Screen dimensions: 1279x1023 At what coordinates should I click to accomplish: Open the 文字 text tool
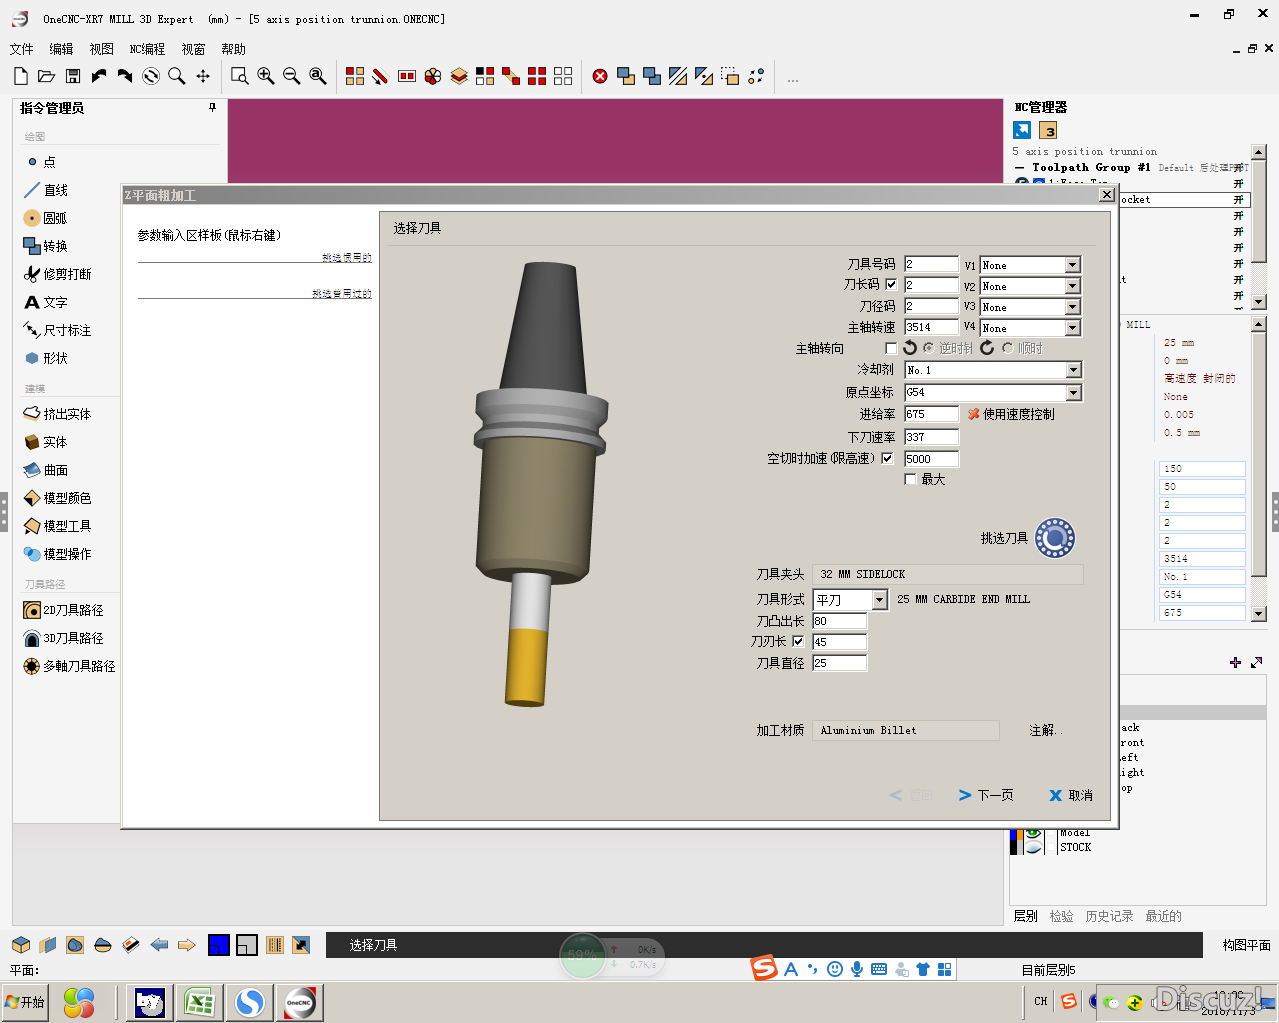pos(45,302)
